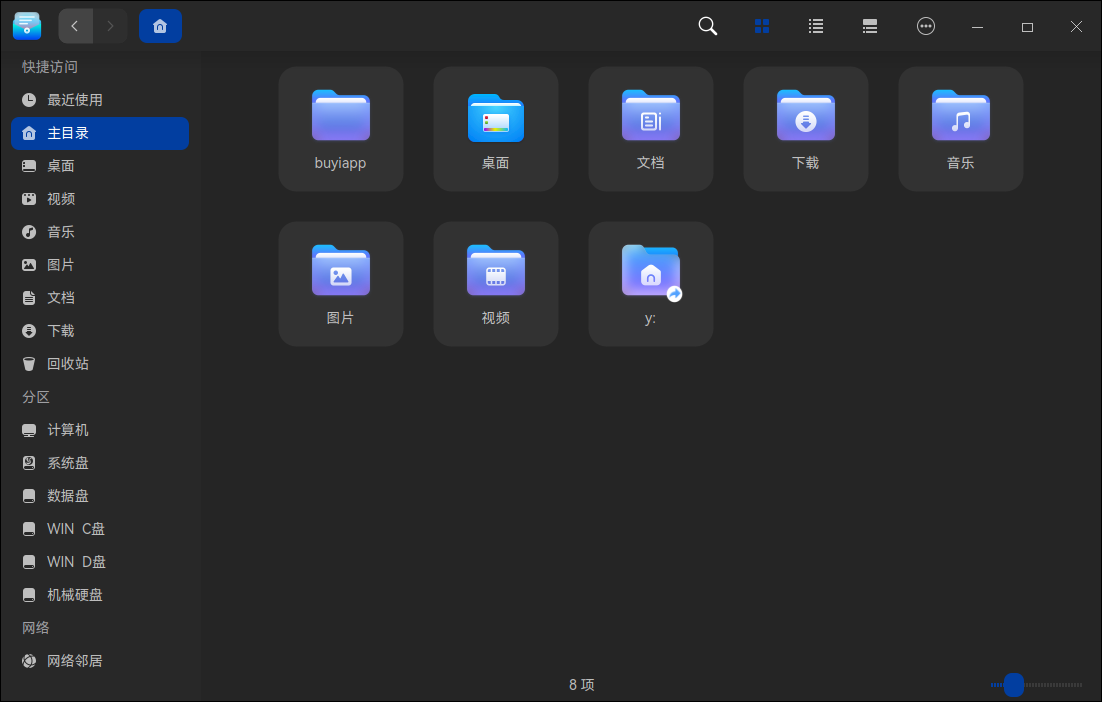Select the 桌面 folder icon in main area
The height and width of the screenshot is (702, 1102).
coord(496,129)
